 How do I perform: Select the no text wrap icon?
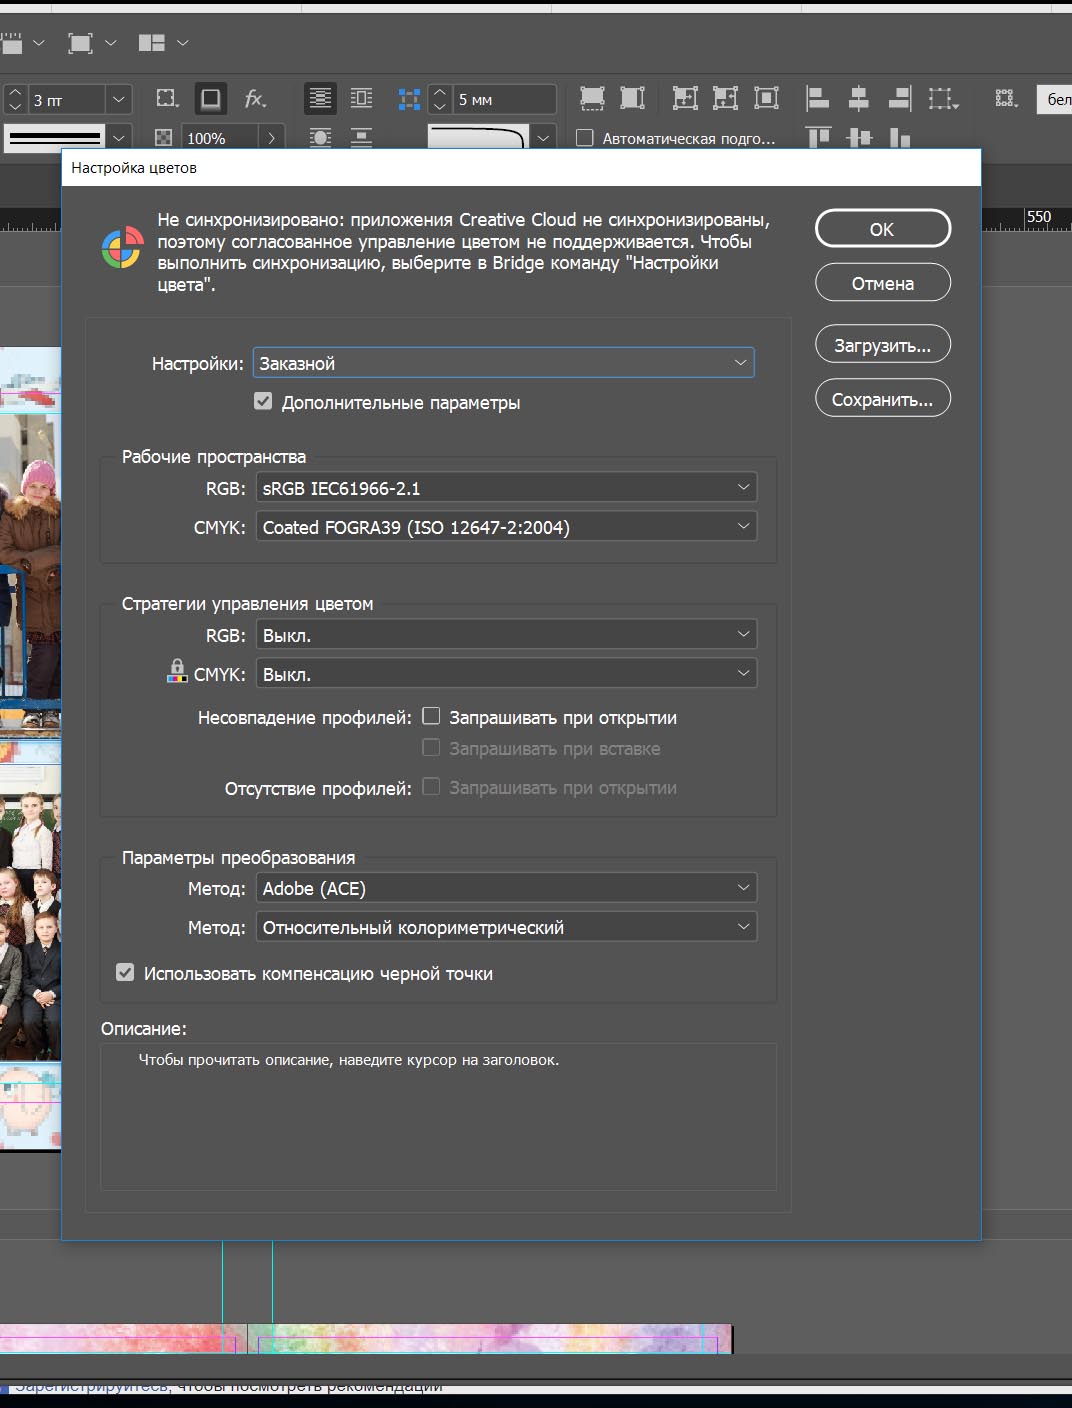point(320,98)
